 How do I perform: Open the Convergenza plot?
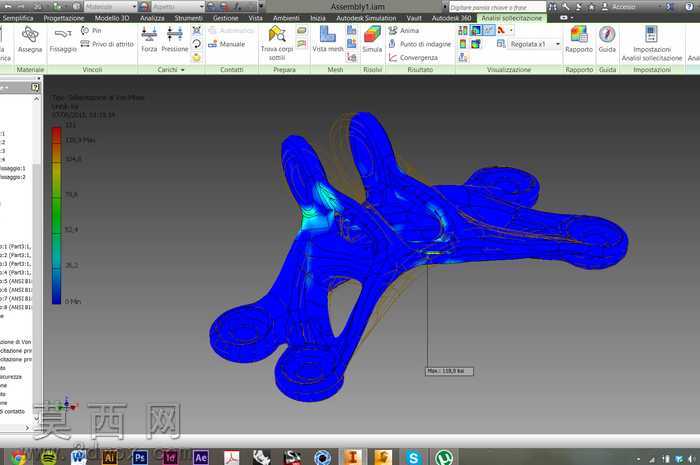point(413,58)
